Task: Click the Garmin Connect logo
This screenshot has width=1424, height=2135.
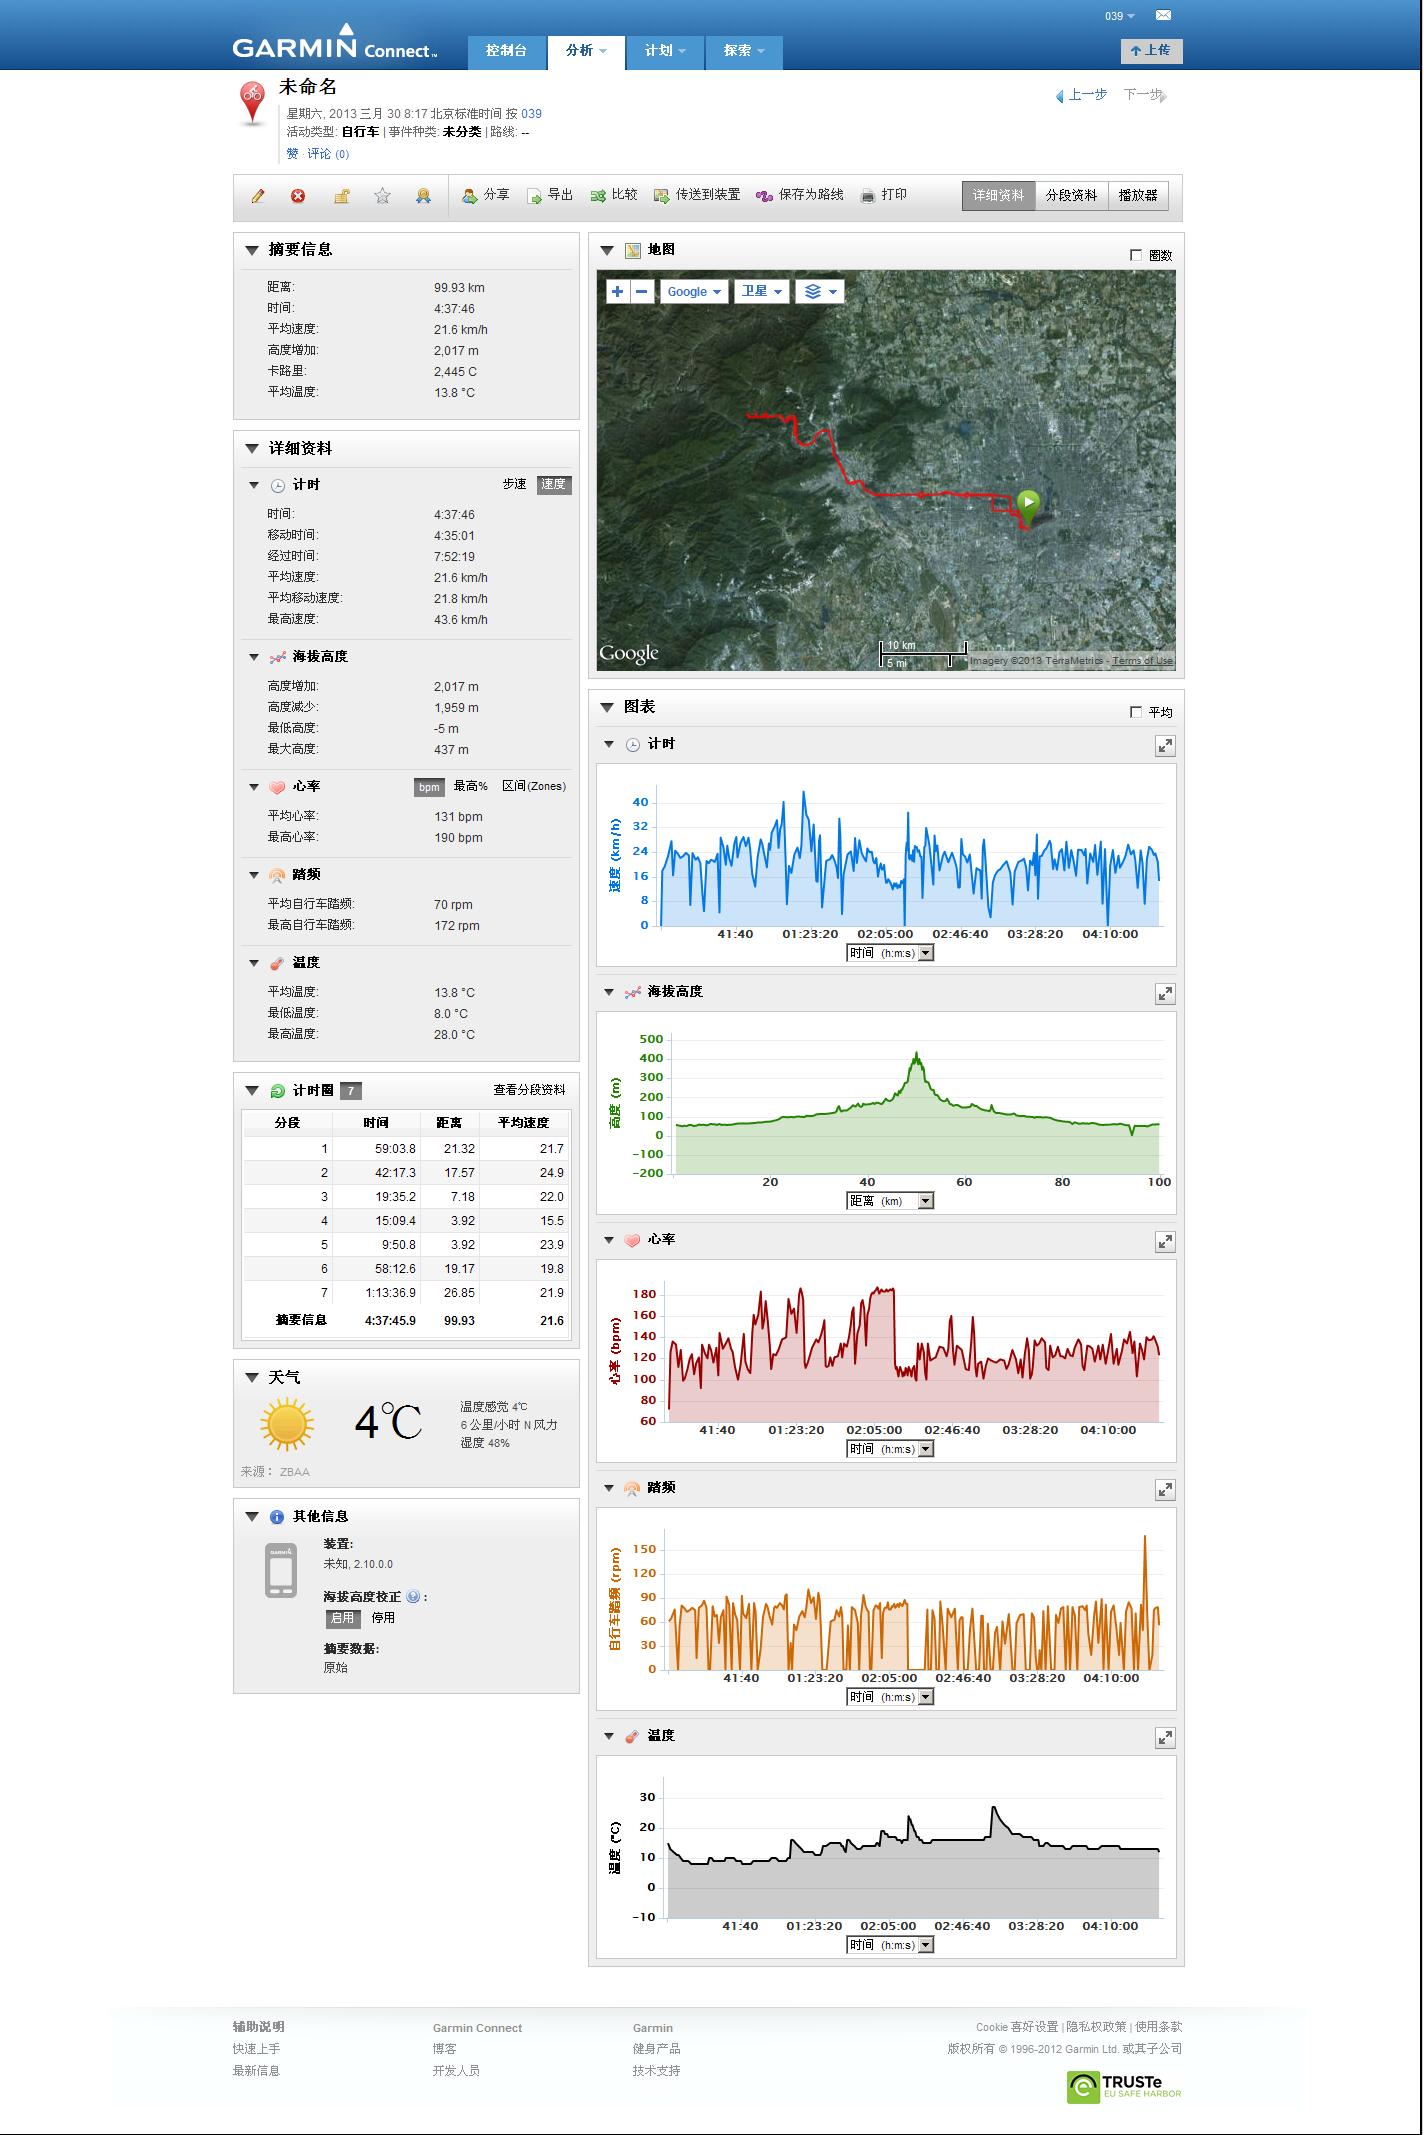Action: click(x=334, y=43)
